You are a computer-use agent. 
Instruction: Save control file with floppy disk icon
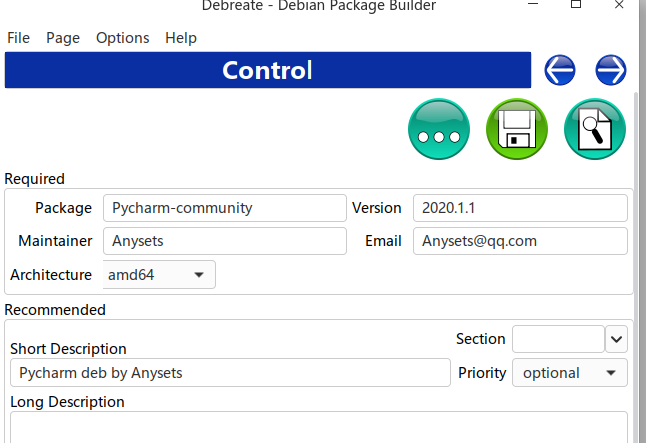[517, 129]
